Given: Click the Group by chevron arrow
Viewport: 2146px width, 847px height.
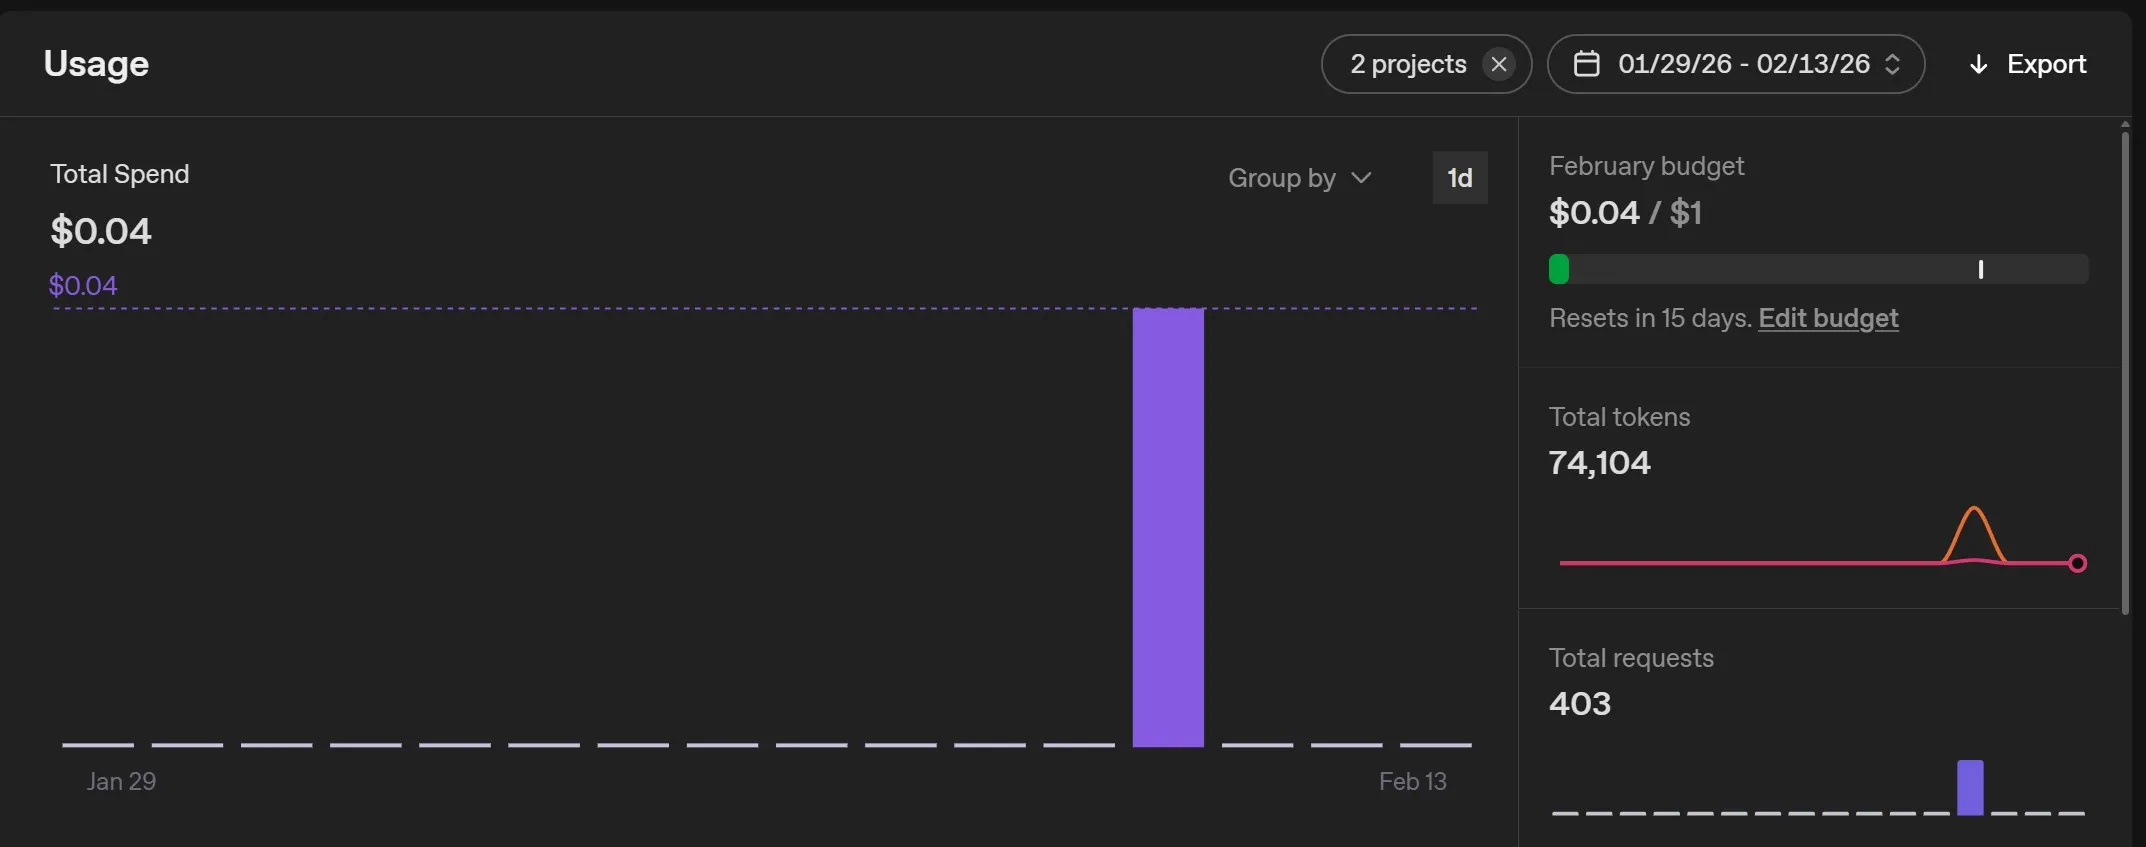Looking at the screenshot, I should tap(1361, 178).
